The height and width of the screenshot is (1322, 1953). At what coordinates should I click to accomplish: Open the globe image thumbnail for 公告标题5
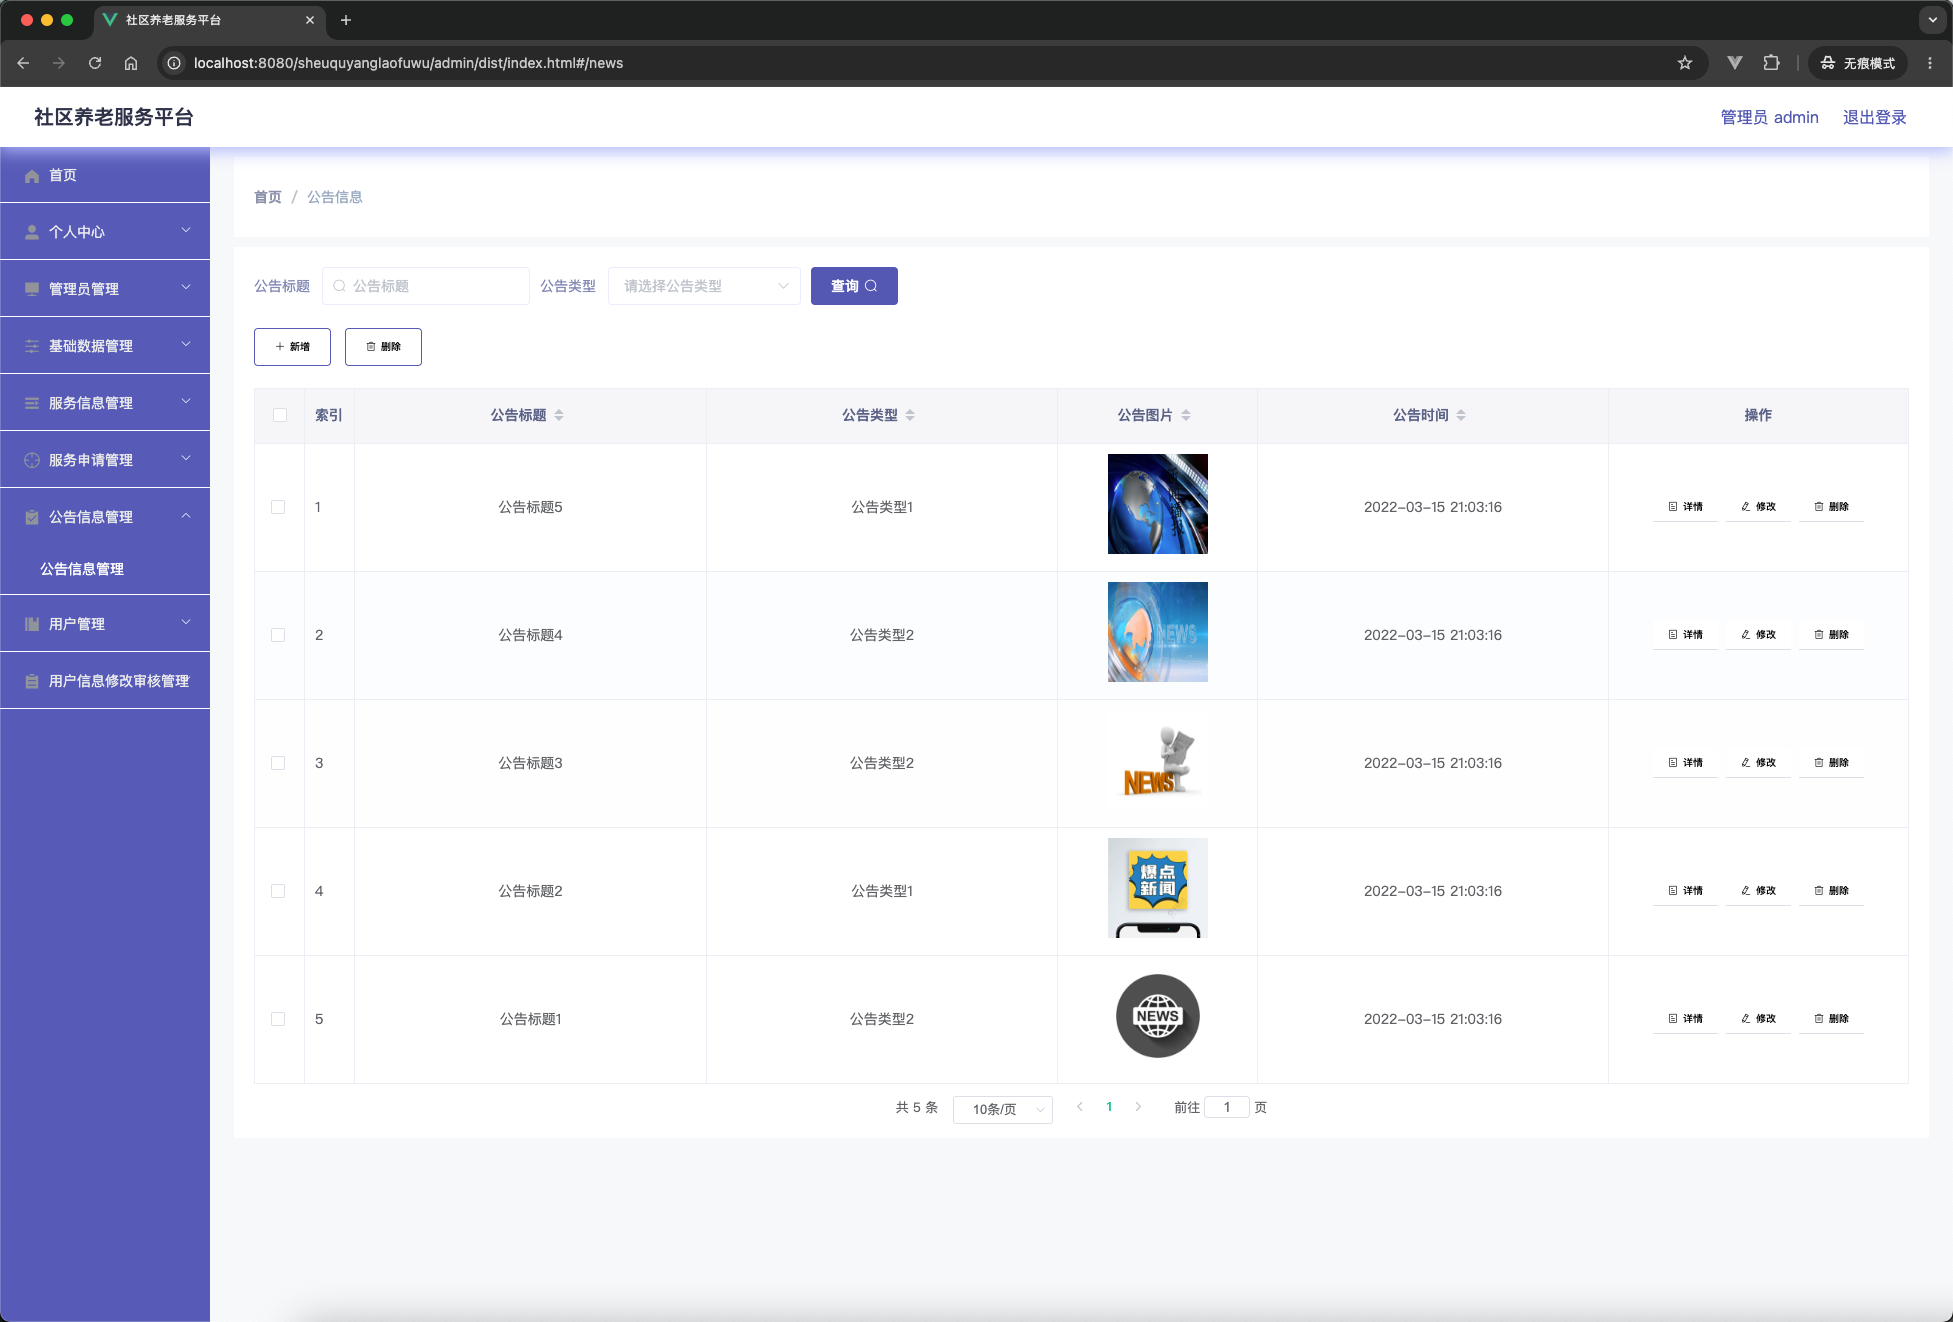(1158, 504)
